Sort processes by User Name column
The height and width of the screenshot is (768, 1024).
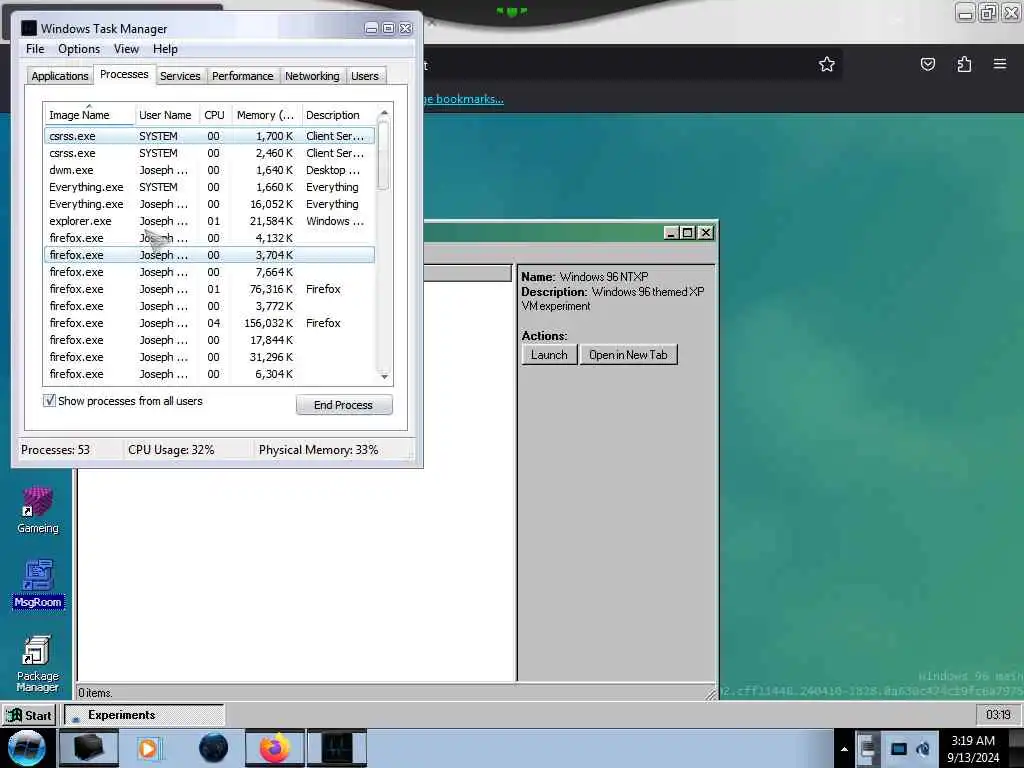pyautogui.click(x=166, y=115)
